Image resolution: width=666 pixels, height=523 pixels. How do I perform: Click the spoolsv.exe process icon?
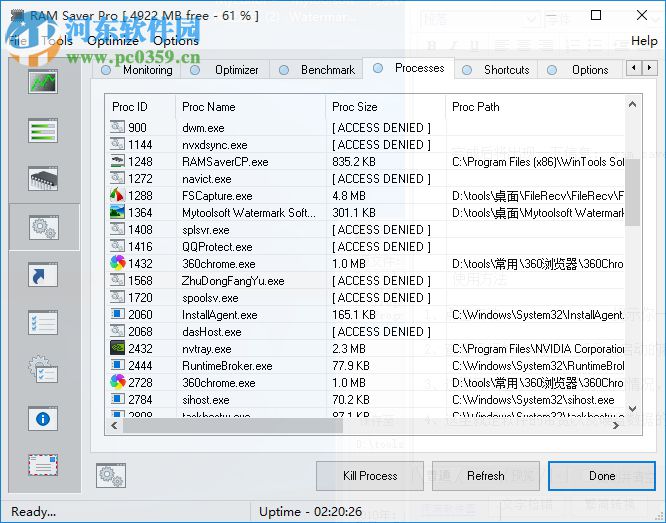point(117,297)
